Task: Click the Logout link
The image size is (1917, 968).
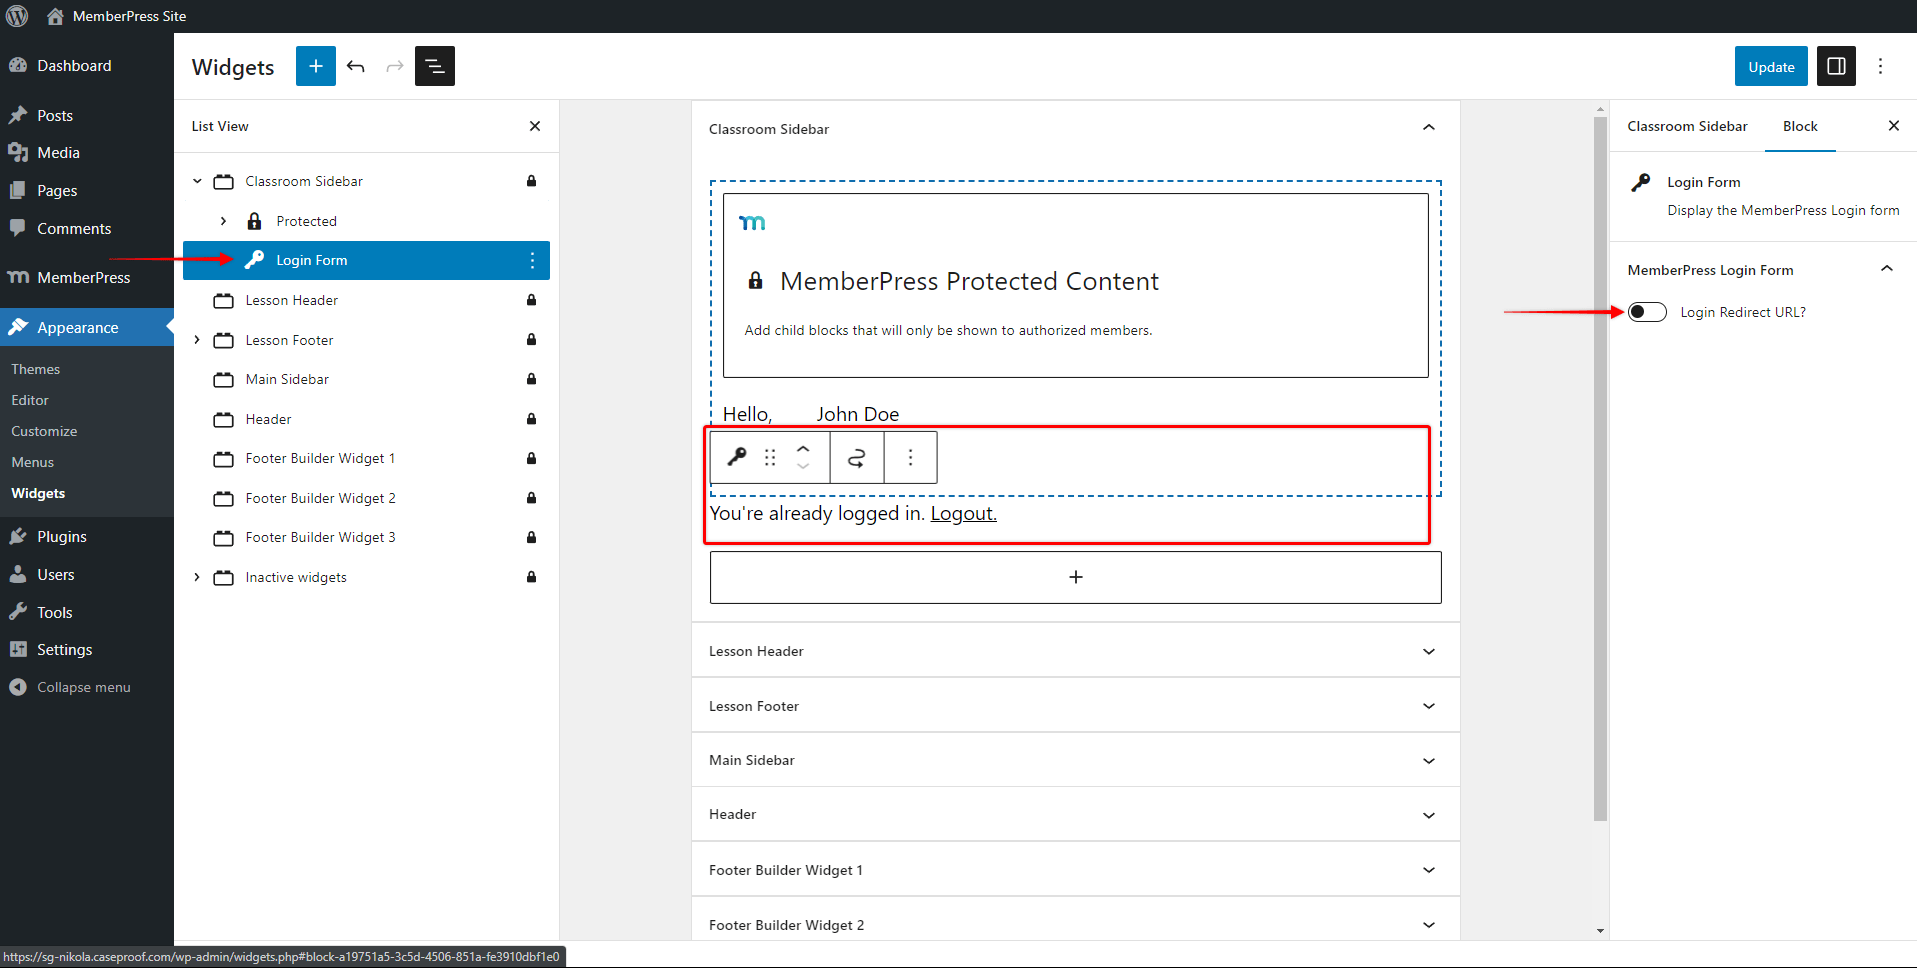Action: (963, 513)
